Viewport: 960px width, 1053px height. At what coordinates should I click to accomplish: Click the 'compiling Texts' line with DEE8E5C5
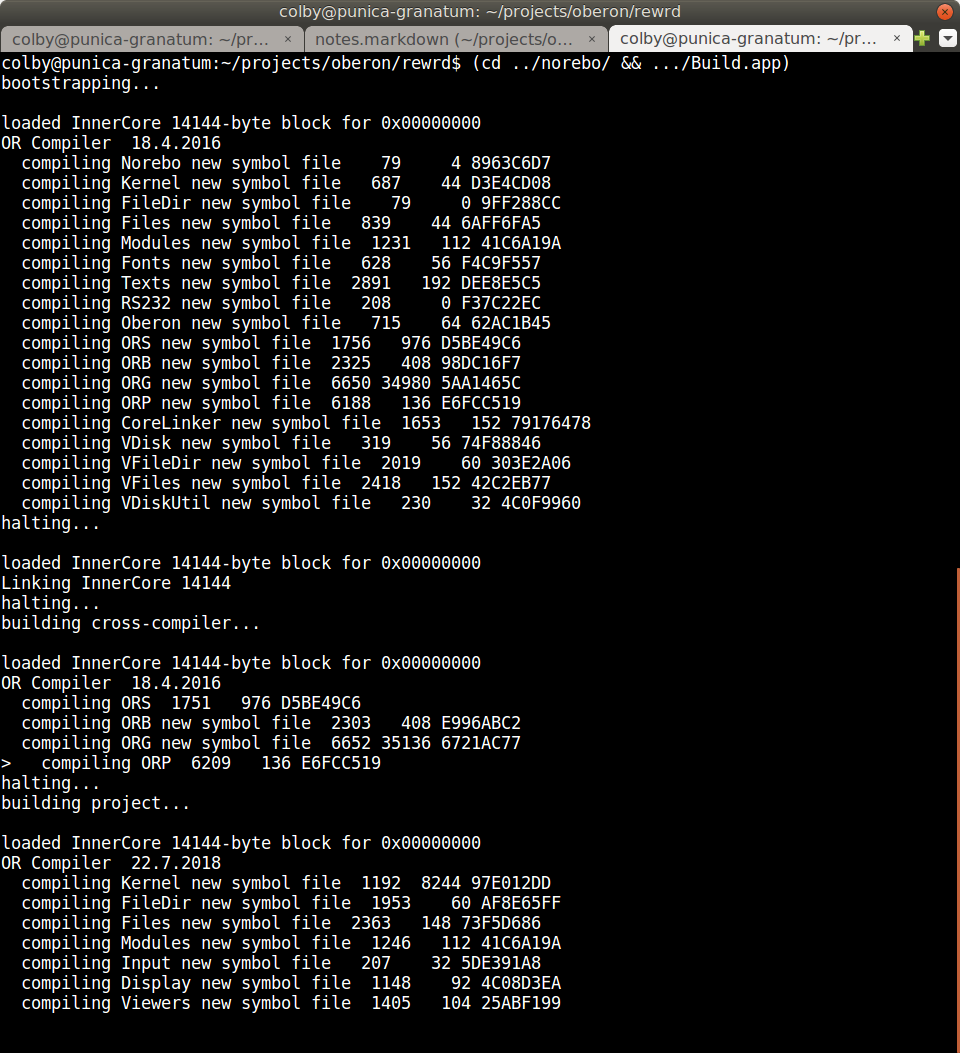point(281,283)
